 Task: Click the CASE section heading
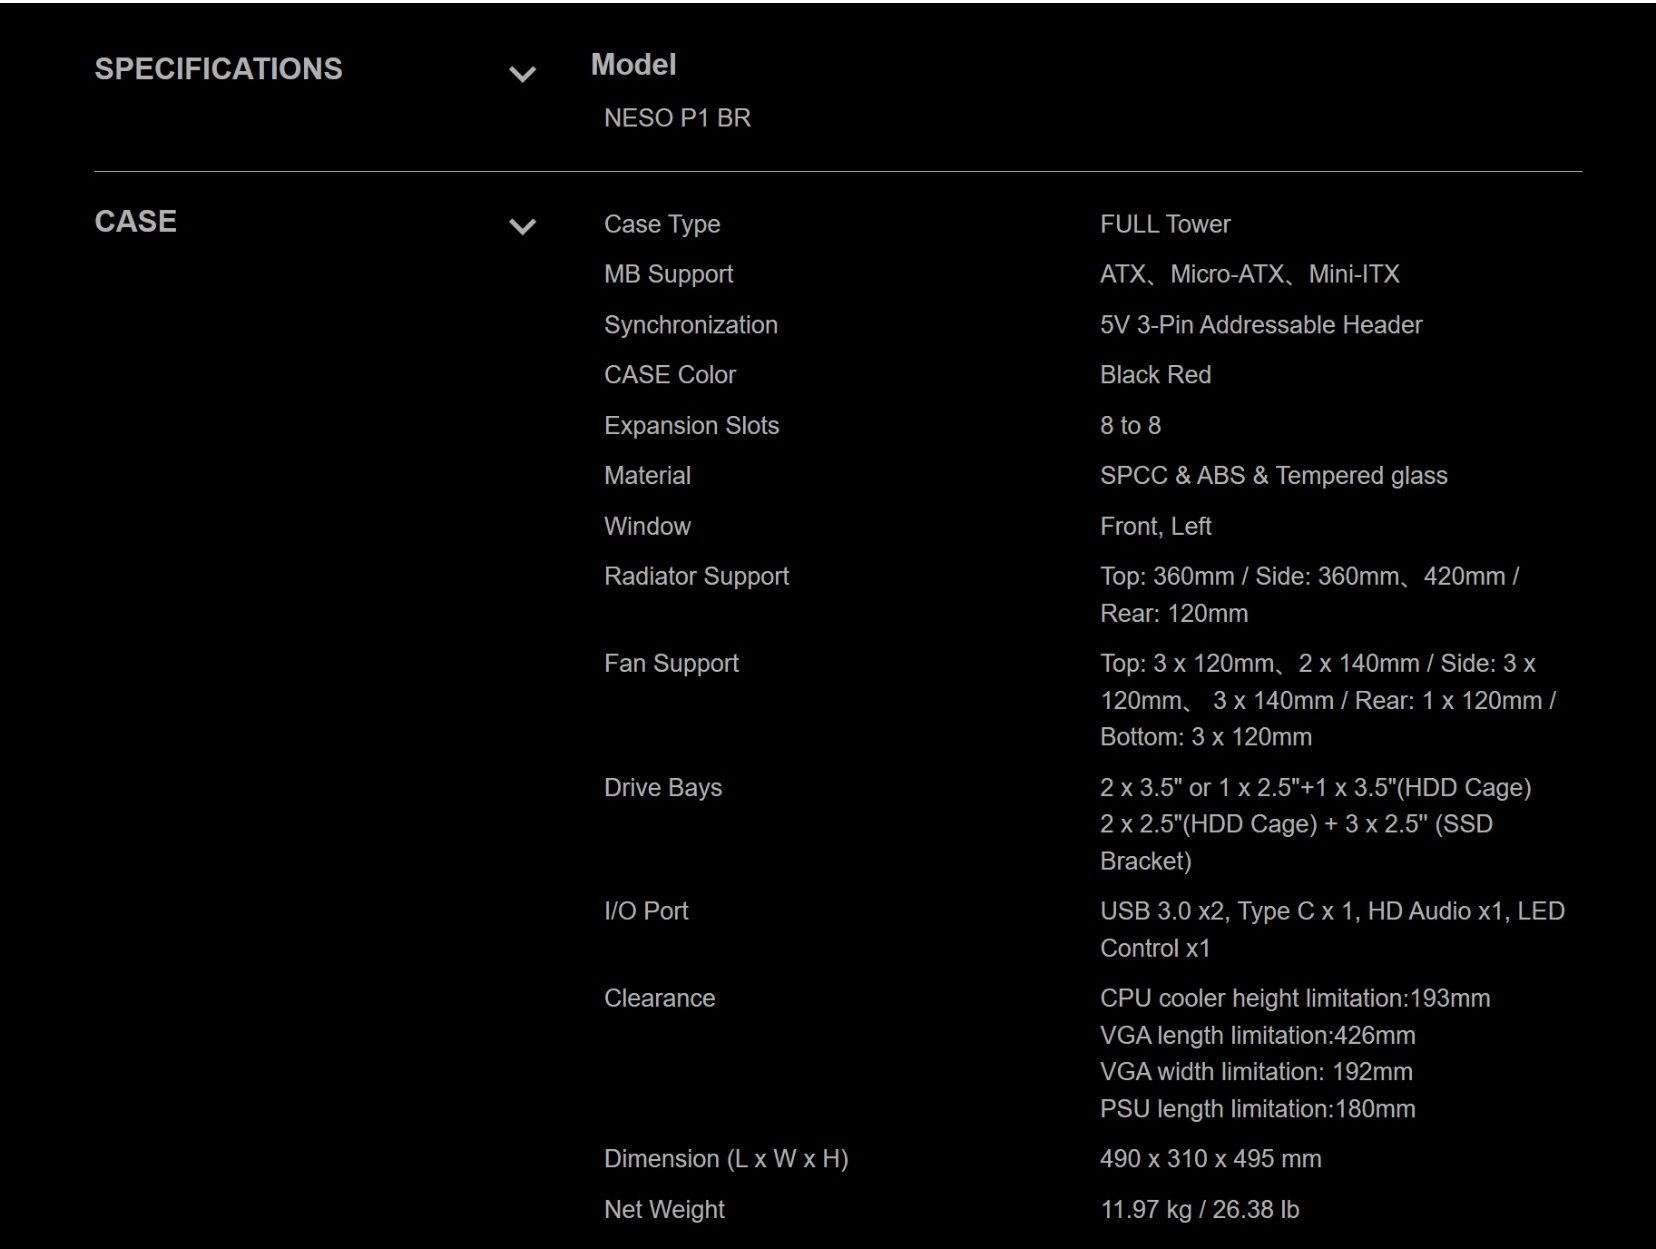pyautogui.click(x=135, y=222)
